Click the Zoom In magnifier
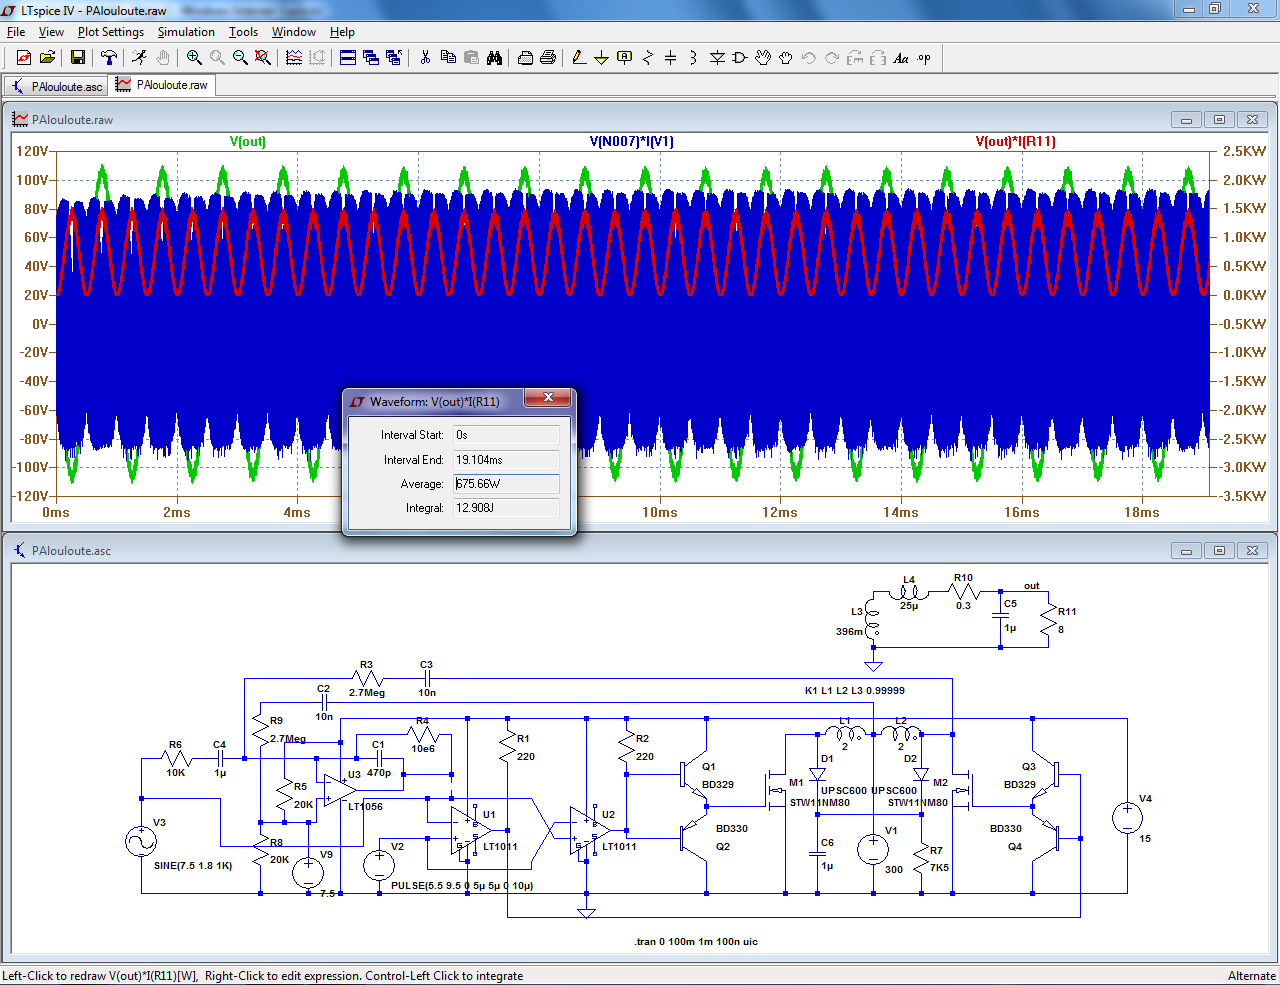 click(194, 58)
